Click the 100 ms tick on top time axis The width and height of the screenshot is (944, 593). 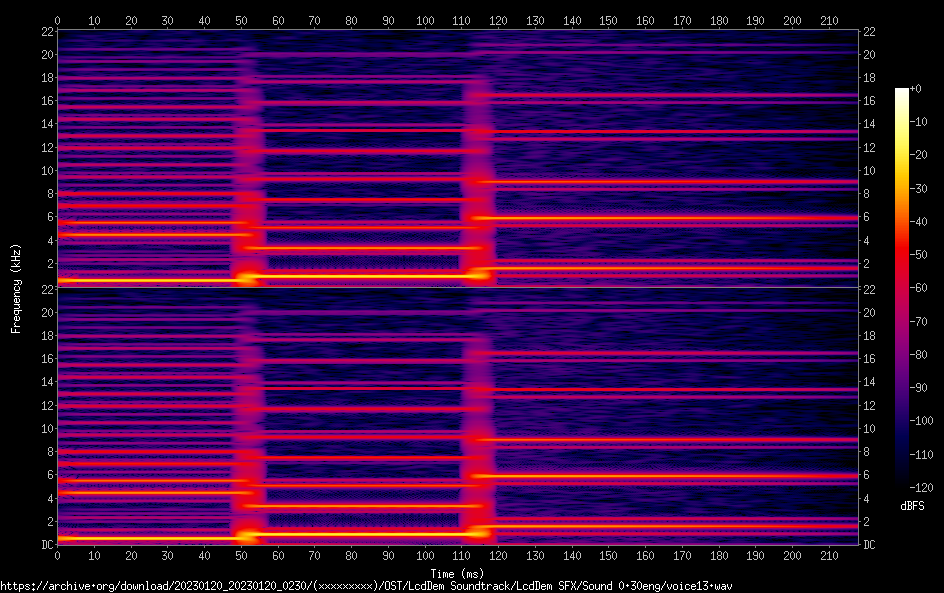425,19
